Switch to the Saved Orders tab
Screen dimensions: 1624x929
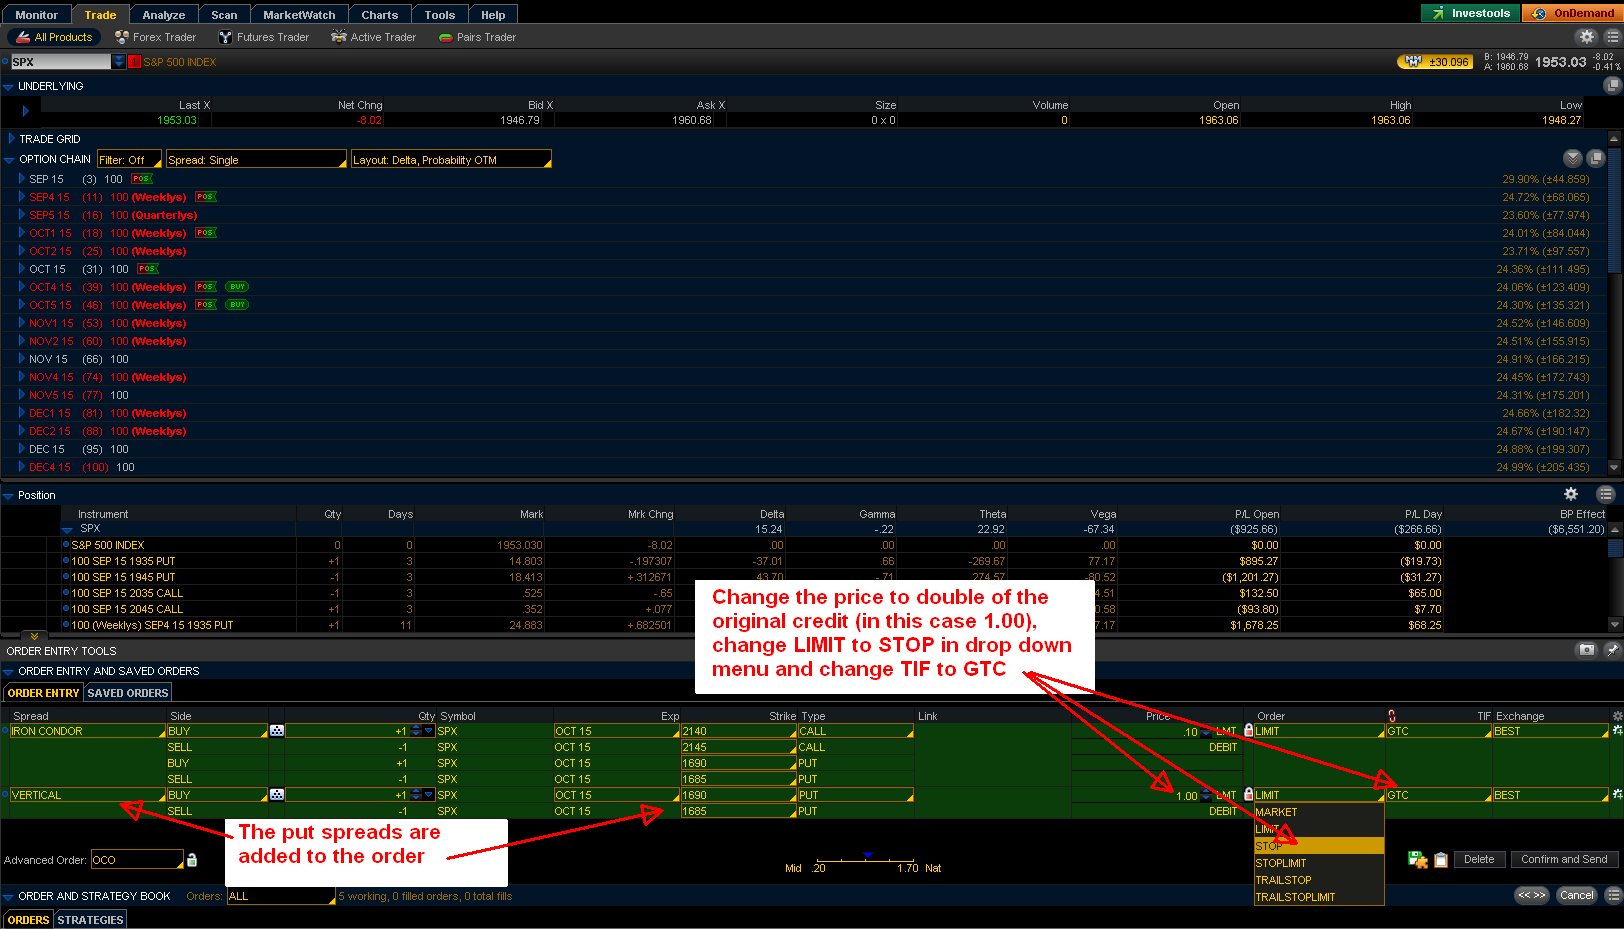pyautogui.click(x=128, y=692)
